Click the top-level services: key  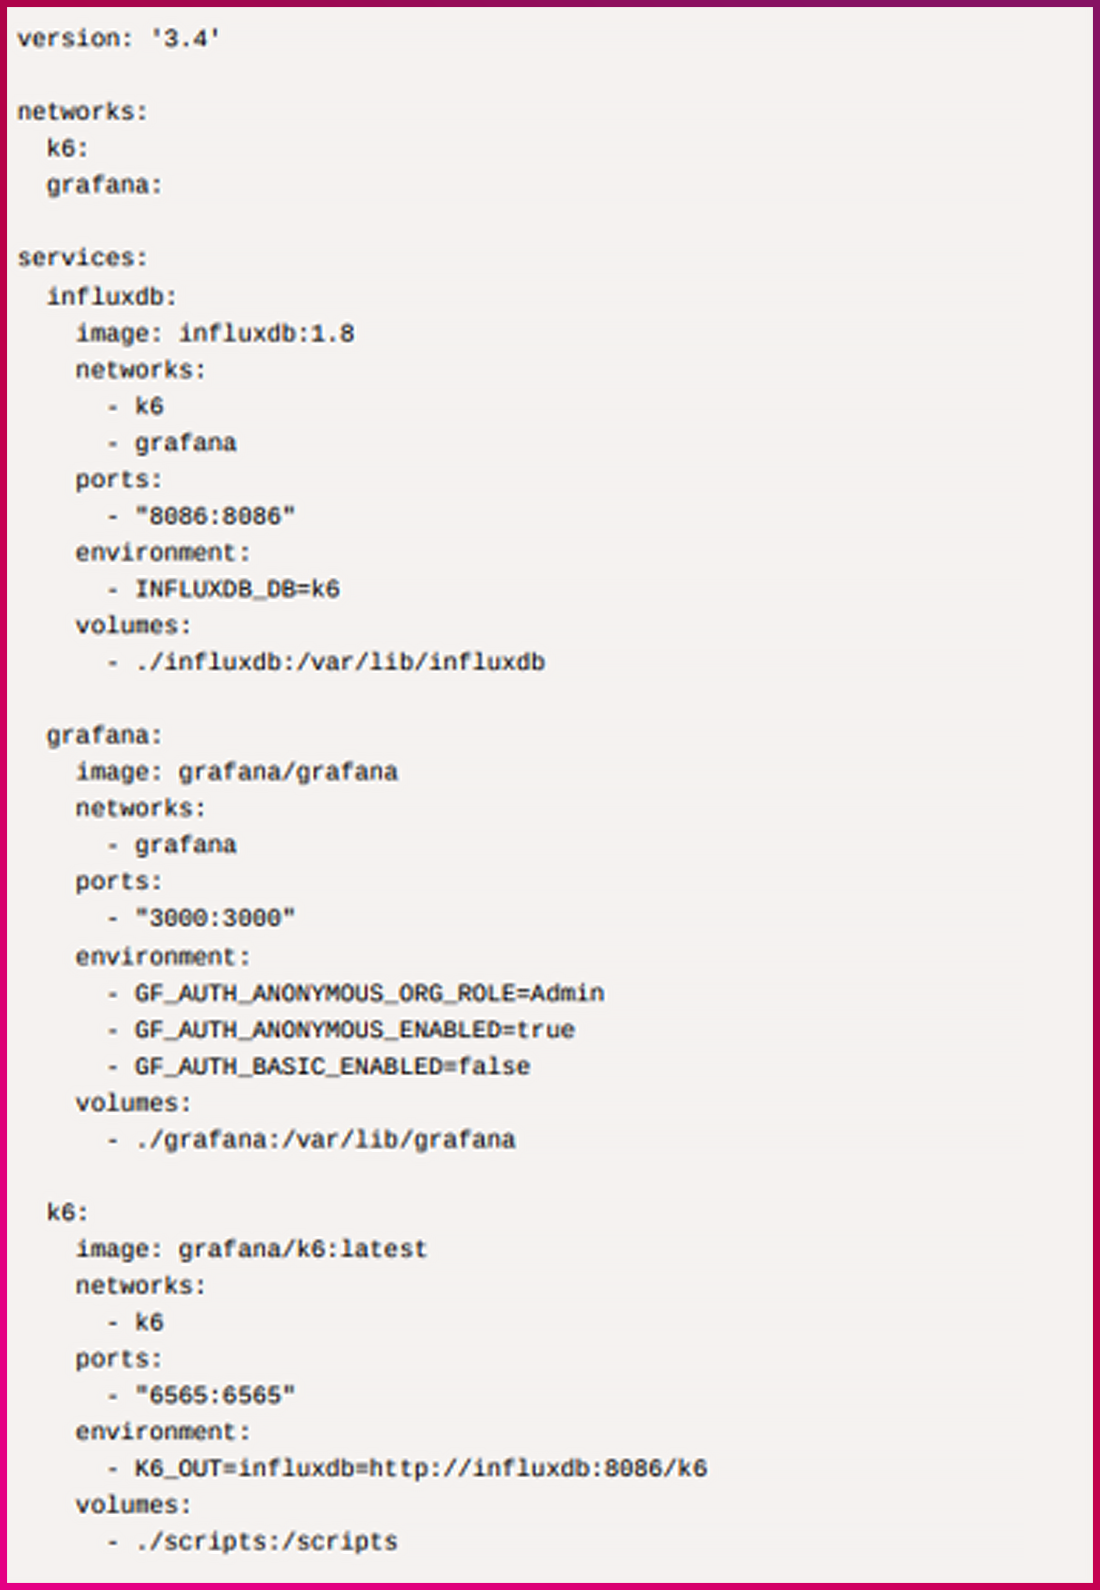[x=82, y=258]
